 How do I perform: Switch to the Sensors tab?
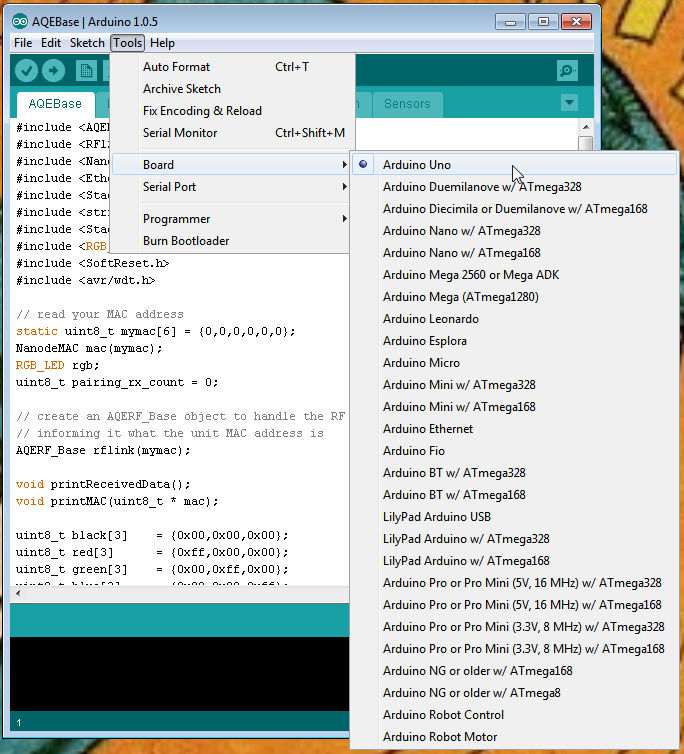(x=407, y=104)
